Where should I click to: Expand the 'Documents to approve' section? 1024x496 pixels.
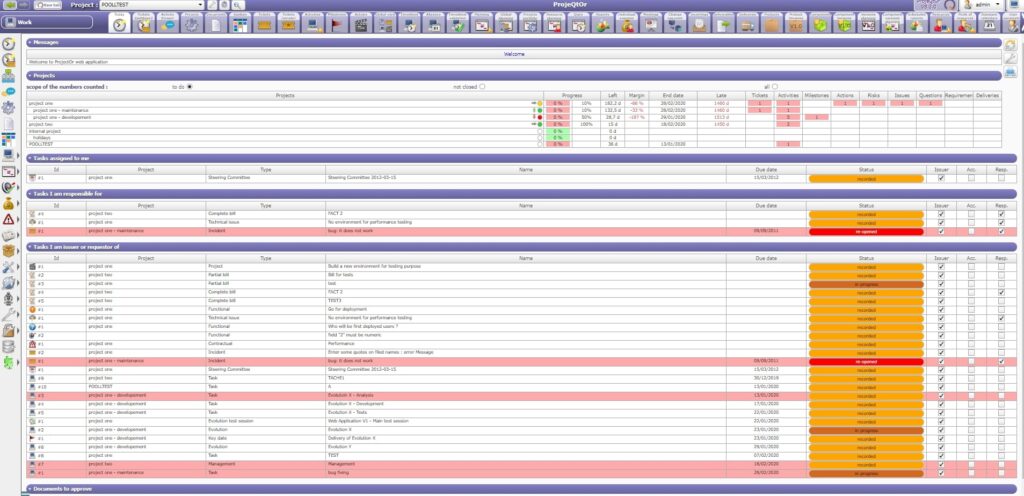tap(30, 489)
